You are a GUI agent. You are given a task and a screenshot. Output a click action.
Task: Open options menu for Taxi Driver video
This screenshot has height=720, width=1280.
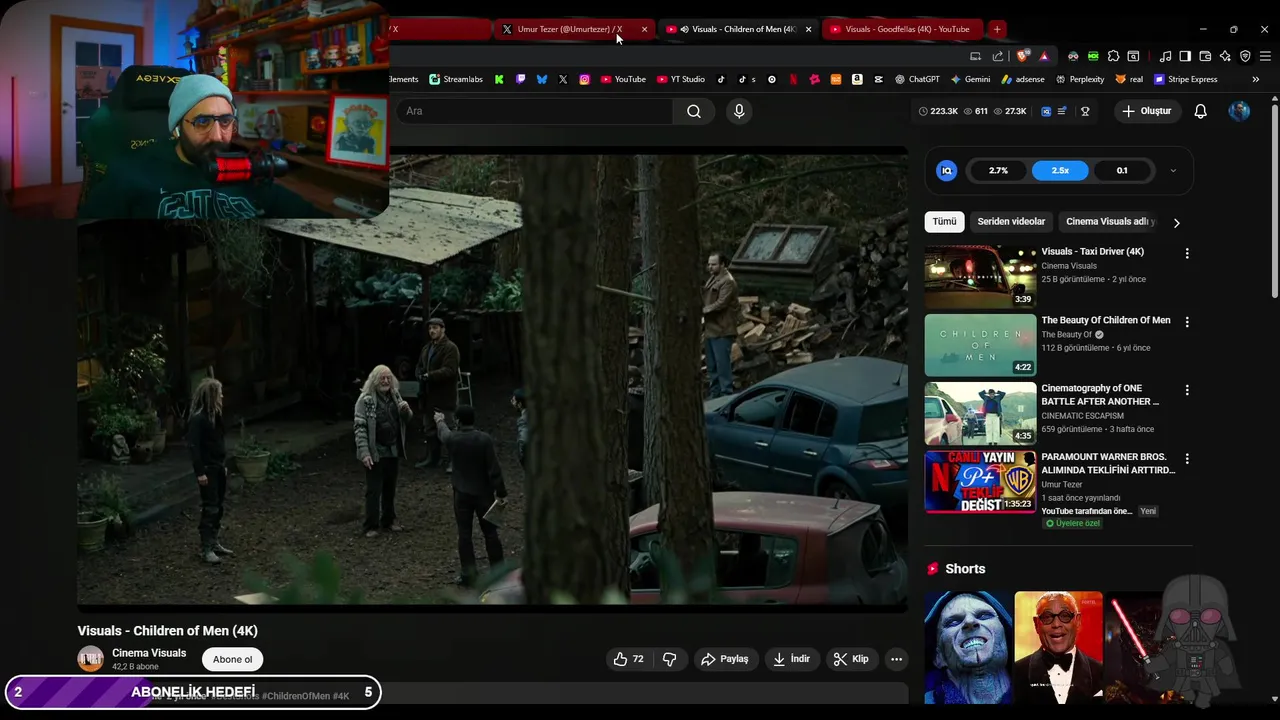(x=1187, y=254)
